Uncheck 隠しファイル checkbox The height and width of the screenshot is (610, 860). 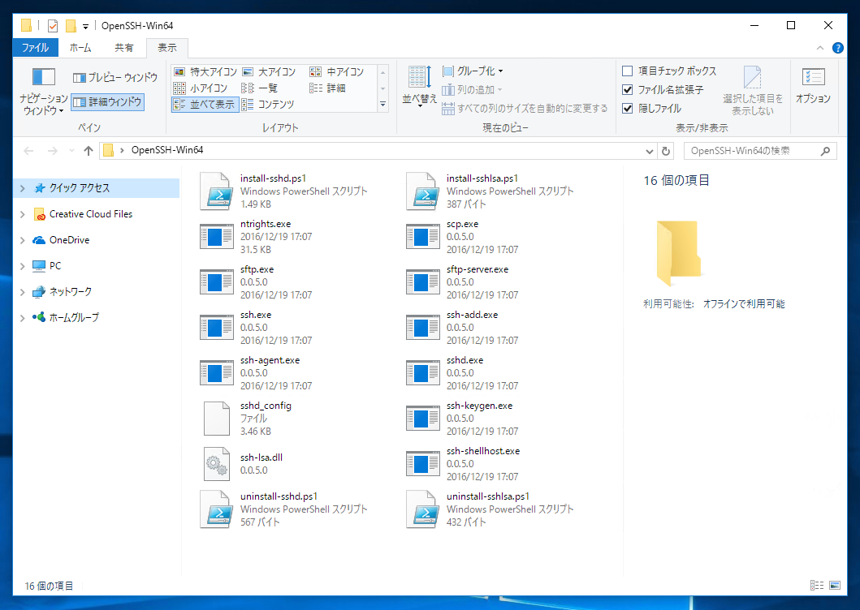click(x=627, y=108)
